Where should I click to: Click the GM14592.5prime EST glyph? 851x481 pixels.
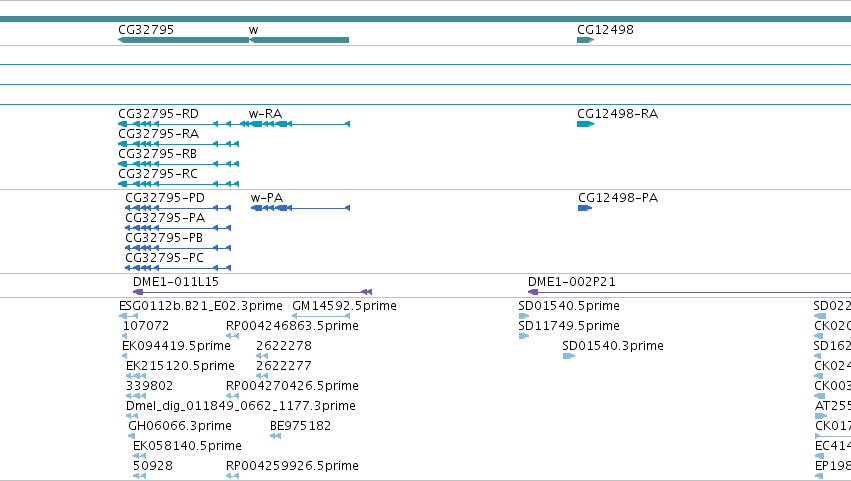tap(321, 316)
